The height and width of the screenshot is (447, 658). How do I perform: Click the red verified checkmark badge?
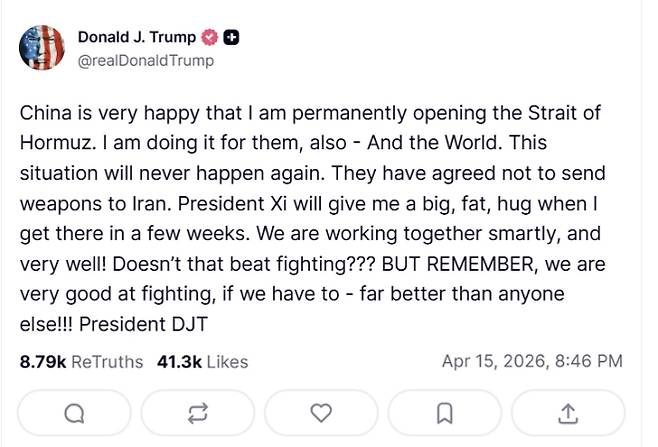pyautogui.click(x=208, y=38)
